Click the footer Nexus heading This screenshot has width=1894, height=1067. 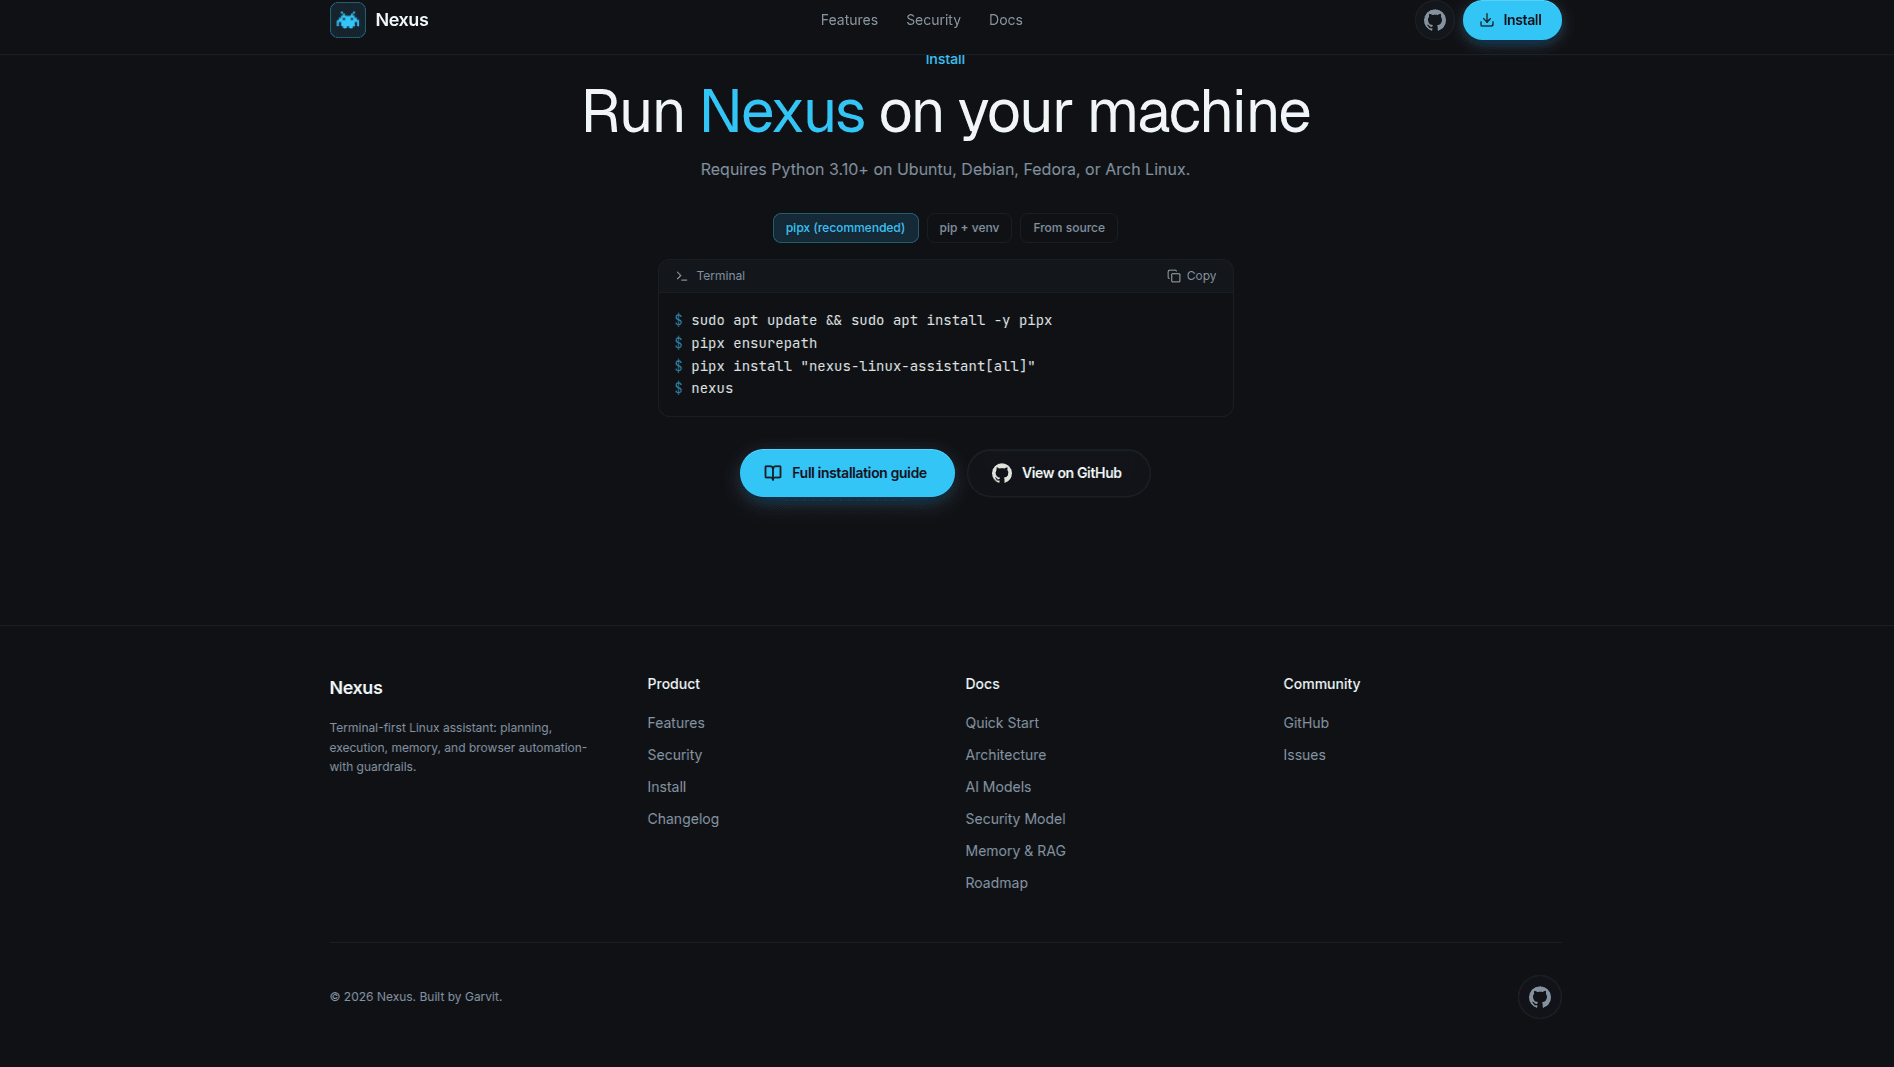pos(356,688)
